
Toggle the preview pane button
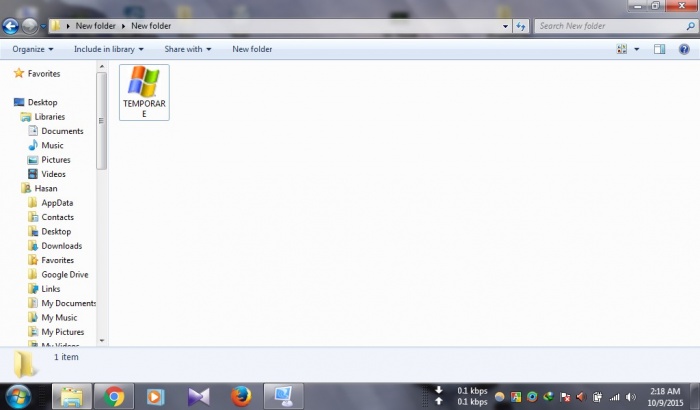pyautogui.click(x=659, y=49)
